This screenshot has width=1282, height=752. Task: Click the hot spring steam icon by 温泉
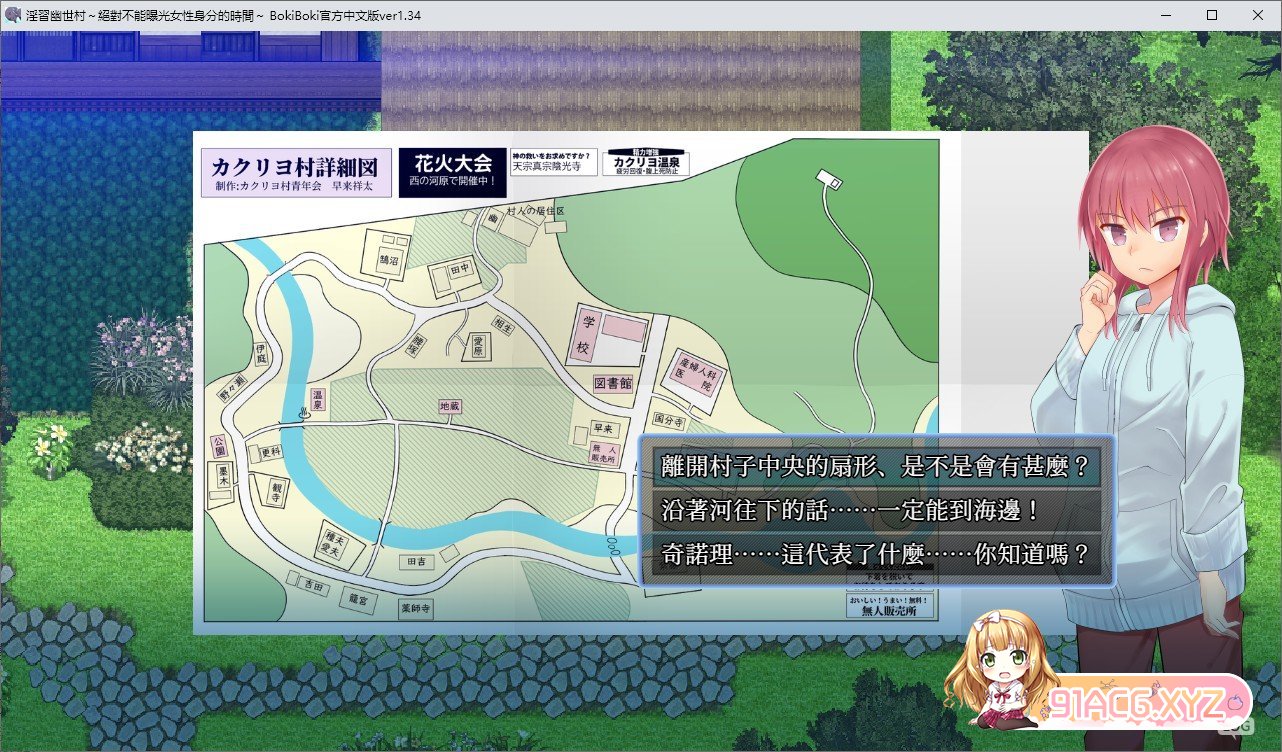(x=302, y=412)
